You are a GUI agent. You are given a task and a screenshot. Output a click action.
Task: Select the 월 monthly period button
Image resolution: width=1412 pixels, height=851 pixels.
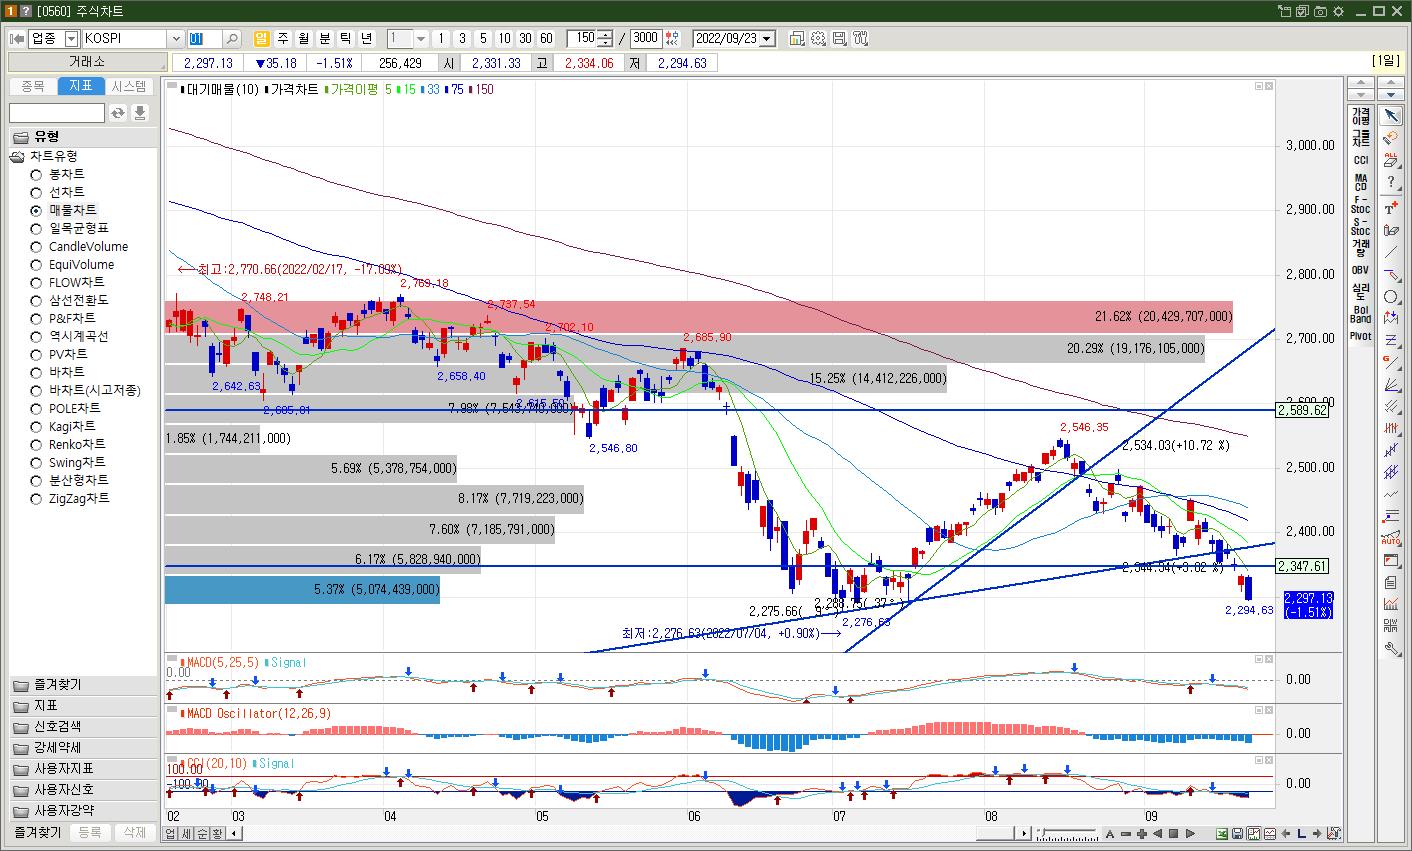point(304,38)
